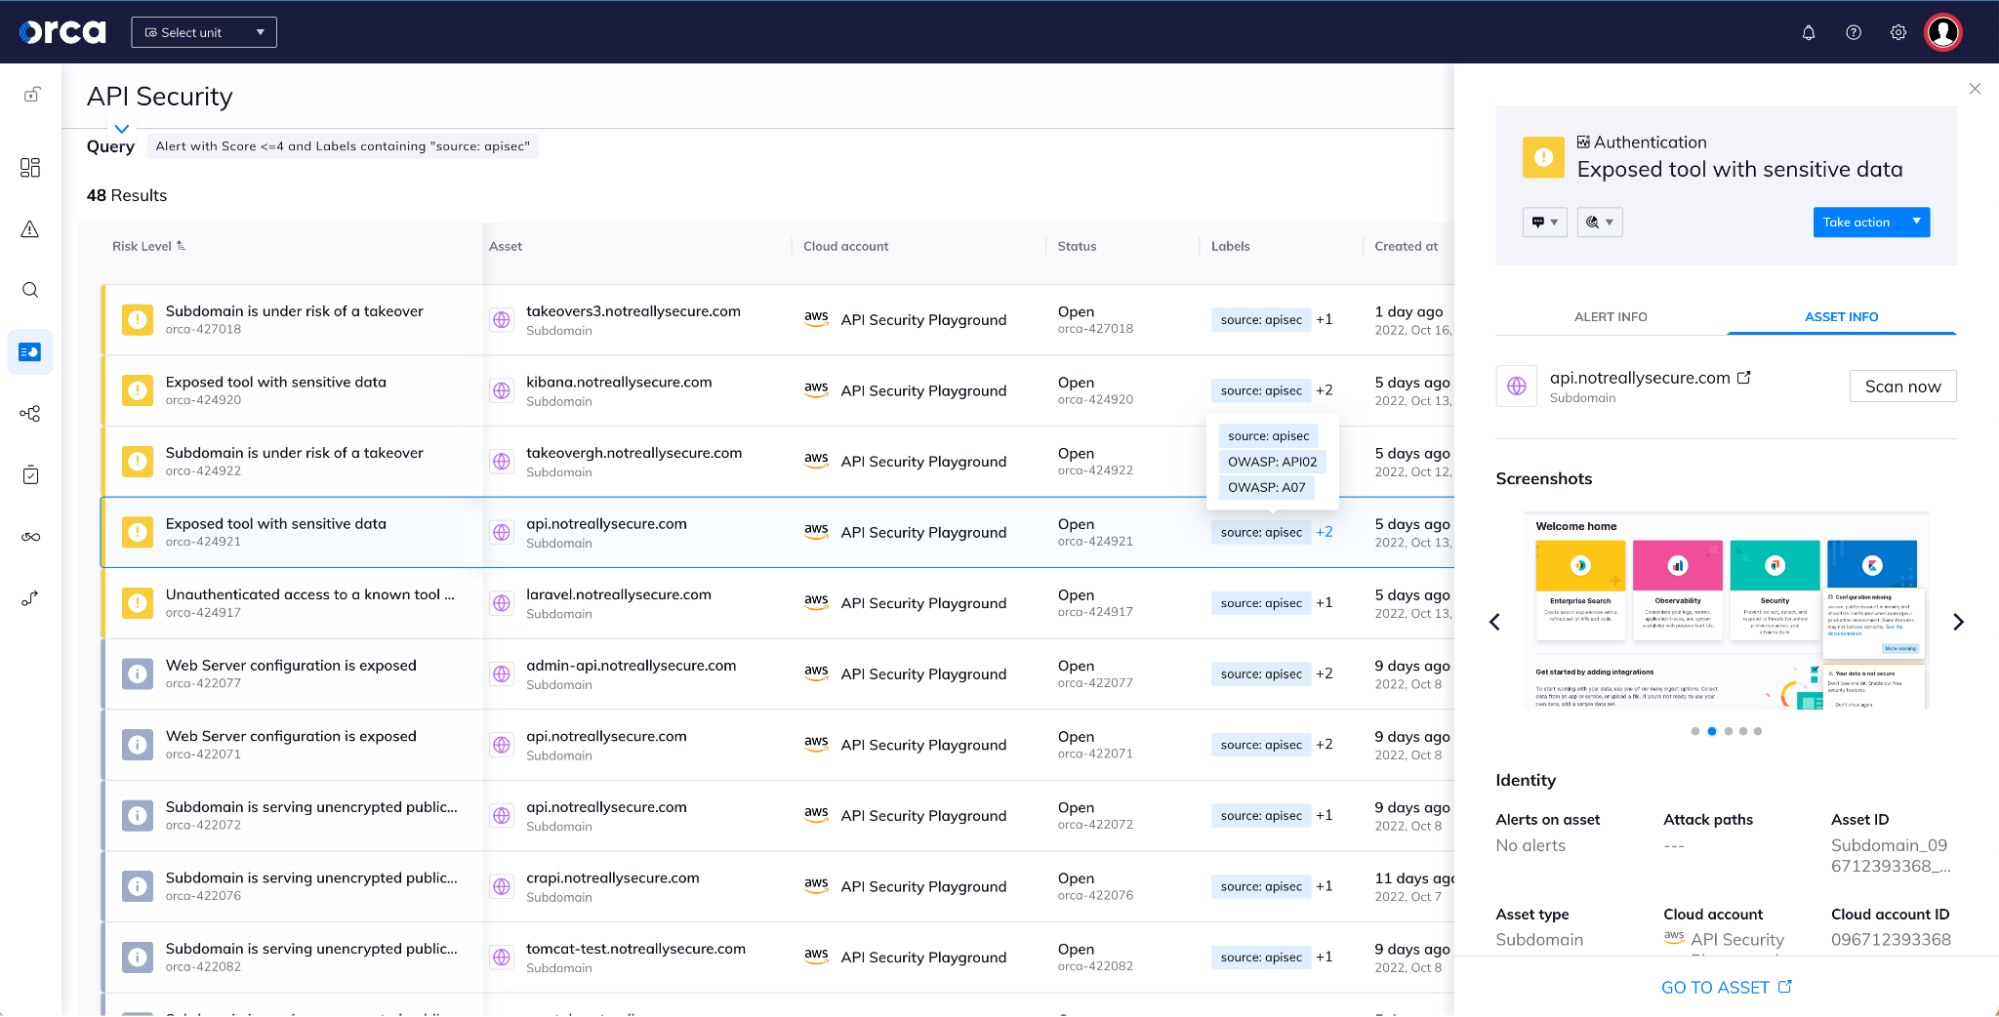Select the ASSET INFO tab
The height and width of the screenshot is (1017, 1999).
(x=1841, y=317)
